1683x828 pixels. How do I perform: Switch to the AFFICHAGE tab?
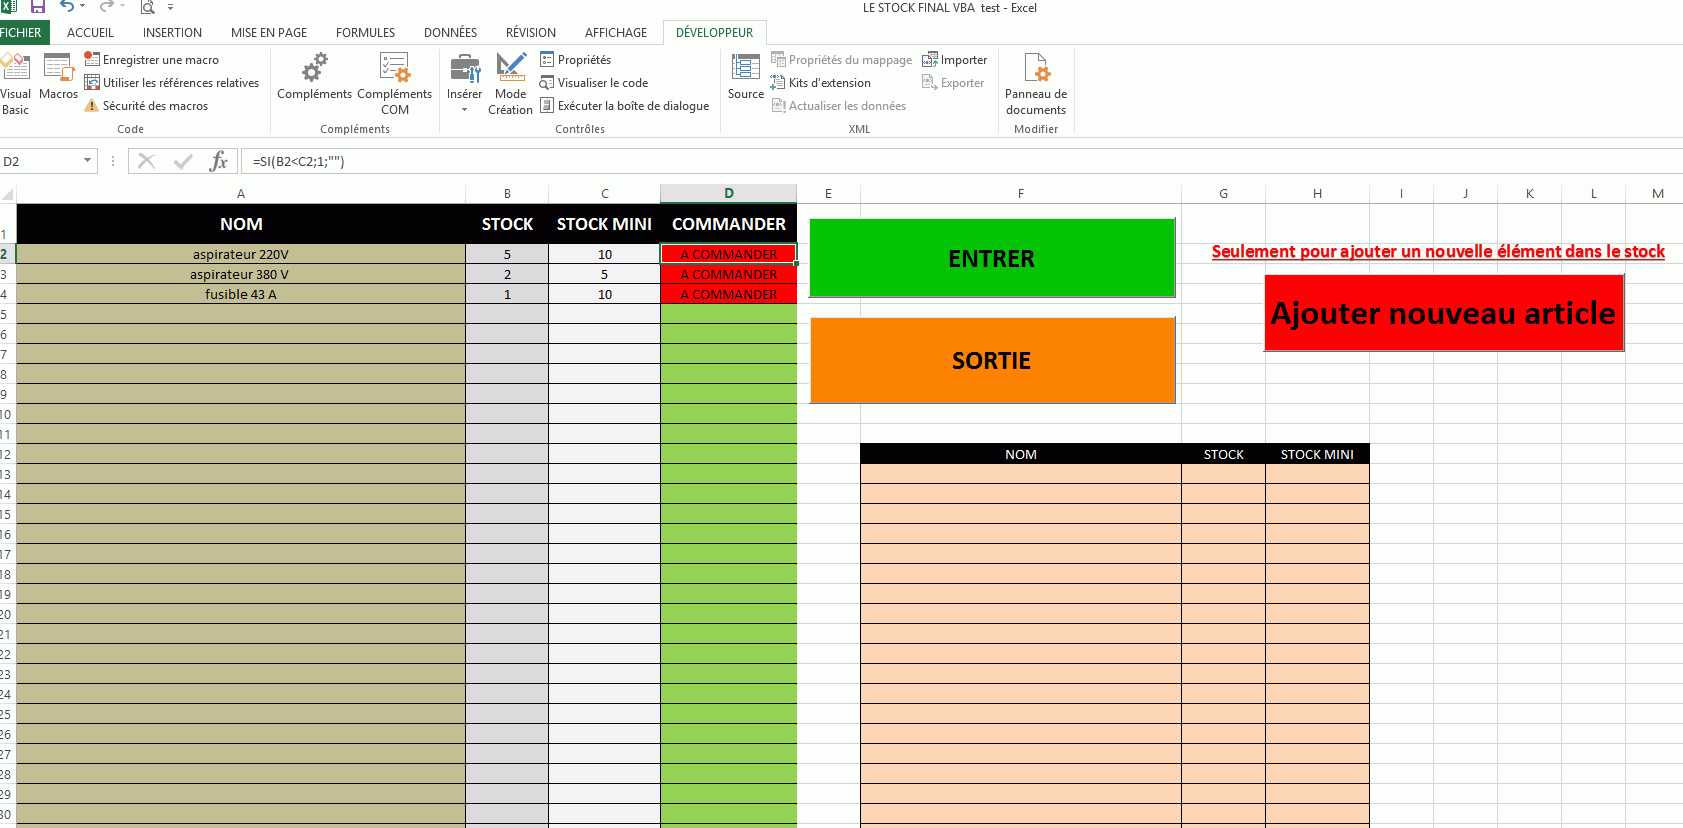616,33
